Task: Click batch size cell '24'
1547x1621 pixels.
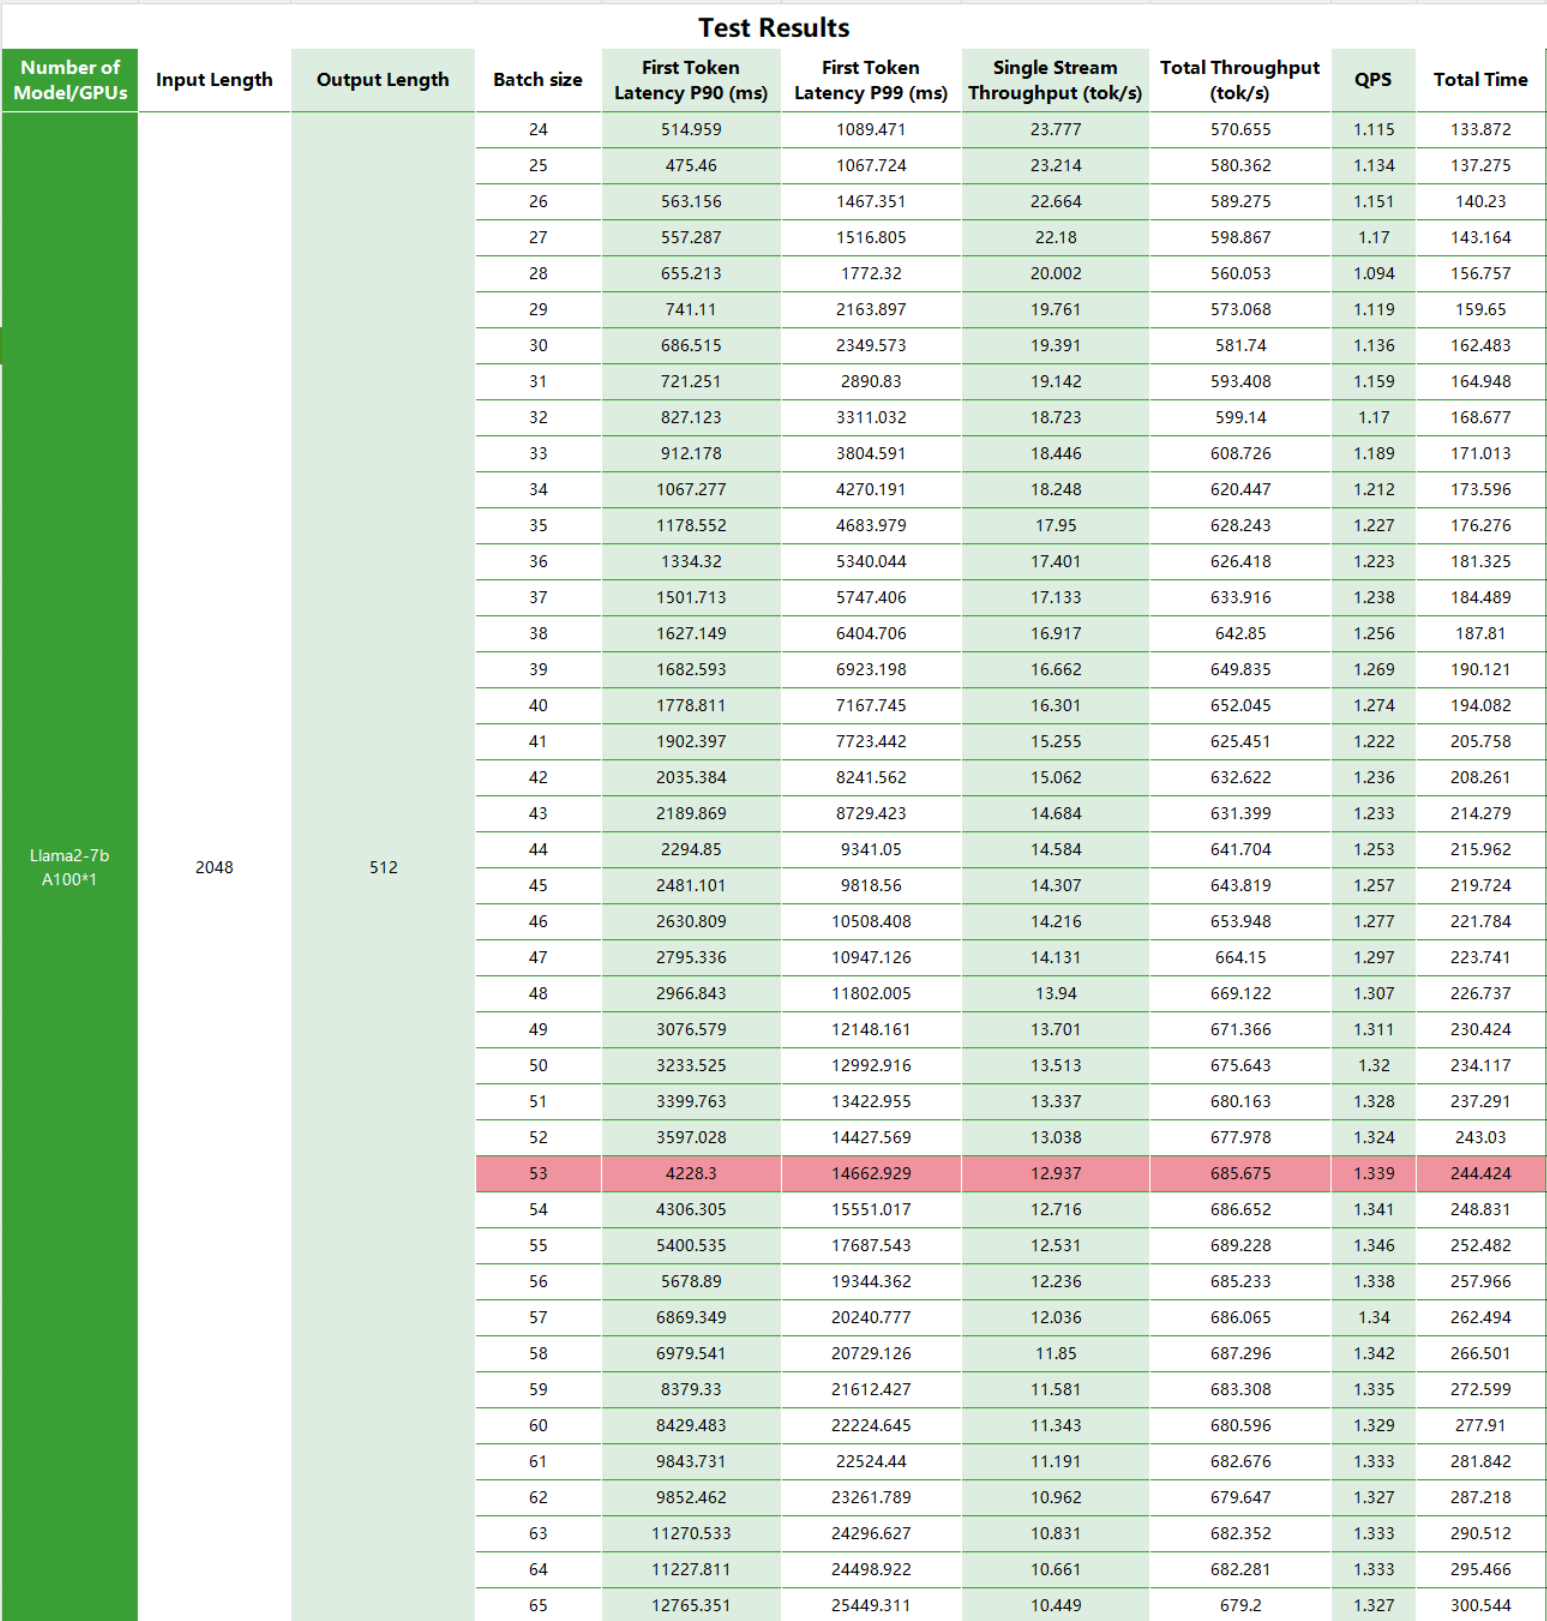Action: click(x=538, y=129)
